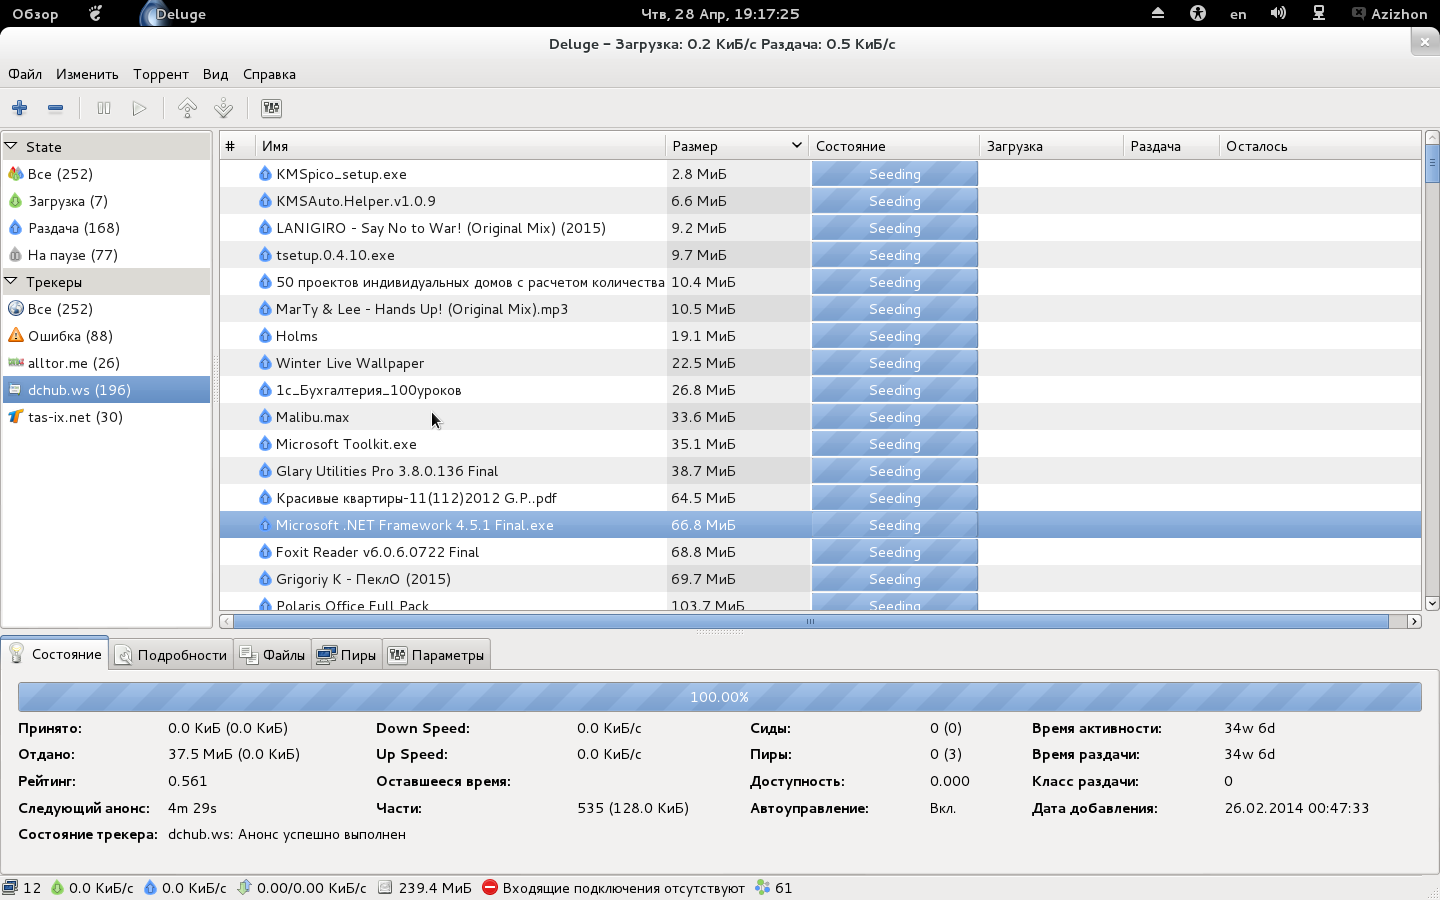
Task: Click Seeding bar for Grigoriy K - ПеклО
Action: [x=894, y=579]
